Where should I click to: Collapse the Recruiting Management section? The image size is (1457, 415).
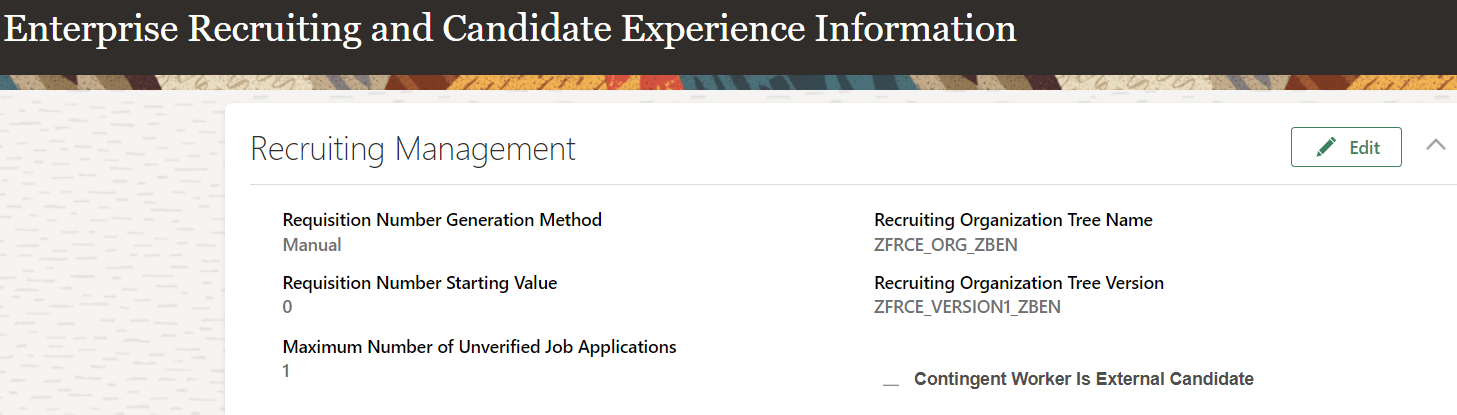[x=1435, y=146]
